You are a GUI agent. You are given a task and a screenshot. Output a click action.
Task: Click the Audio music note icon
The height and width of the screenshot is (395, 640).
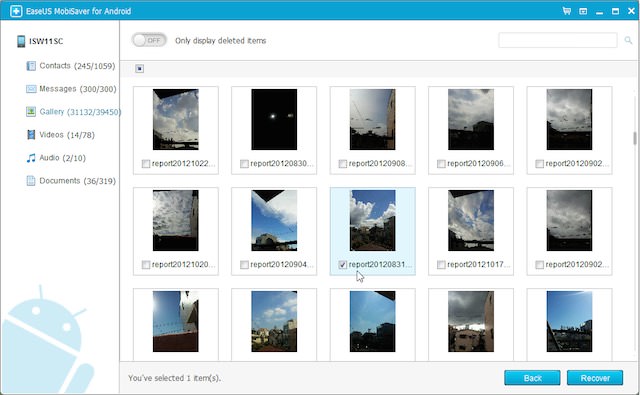(x=31, y=158)
